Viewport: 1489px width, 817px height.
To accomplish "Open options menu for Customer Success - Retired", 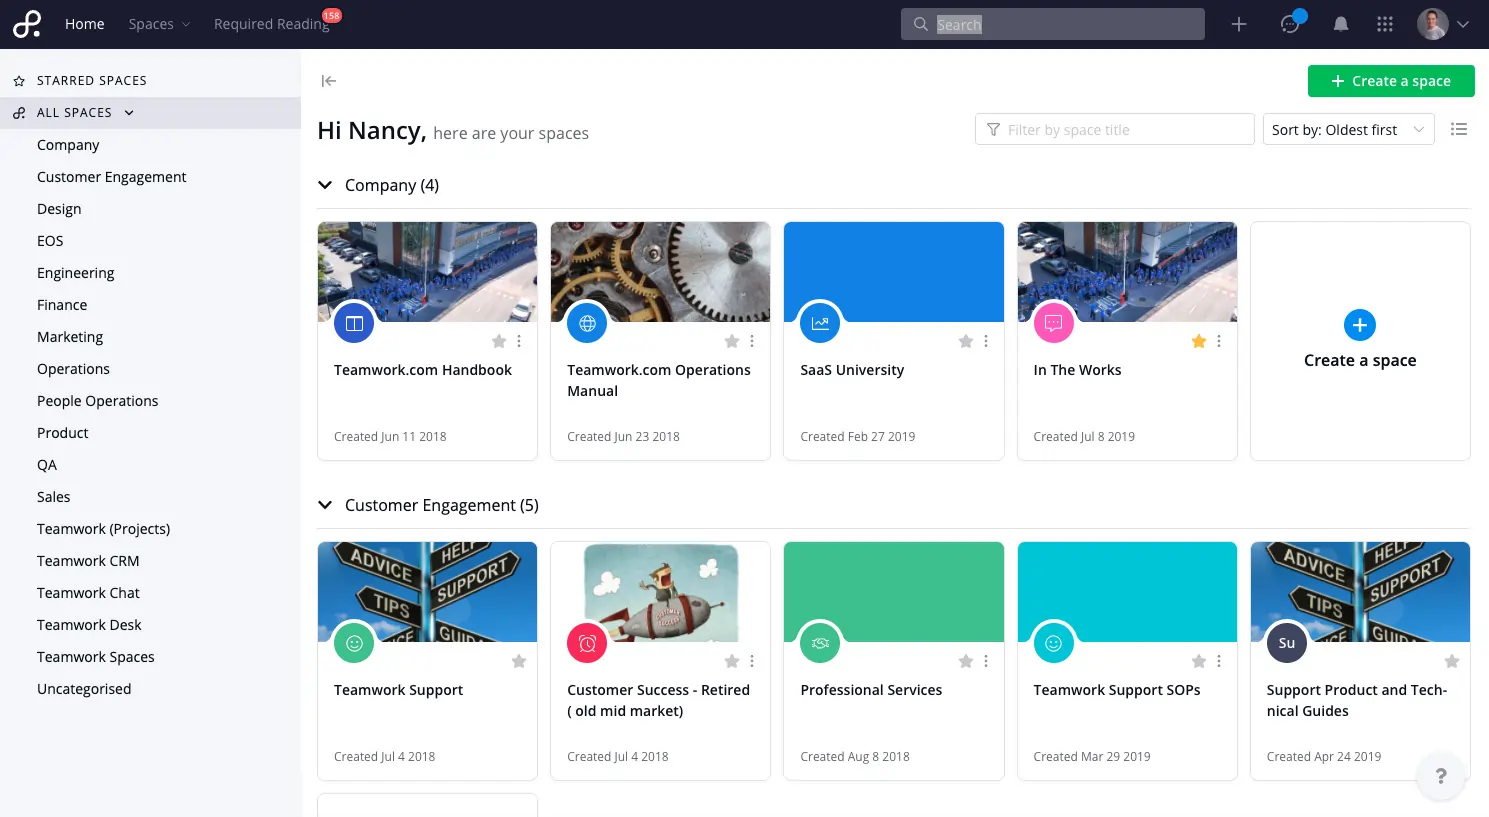I will [x=752, y=661].
